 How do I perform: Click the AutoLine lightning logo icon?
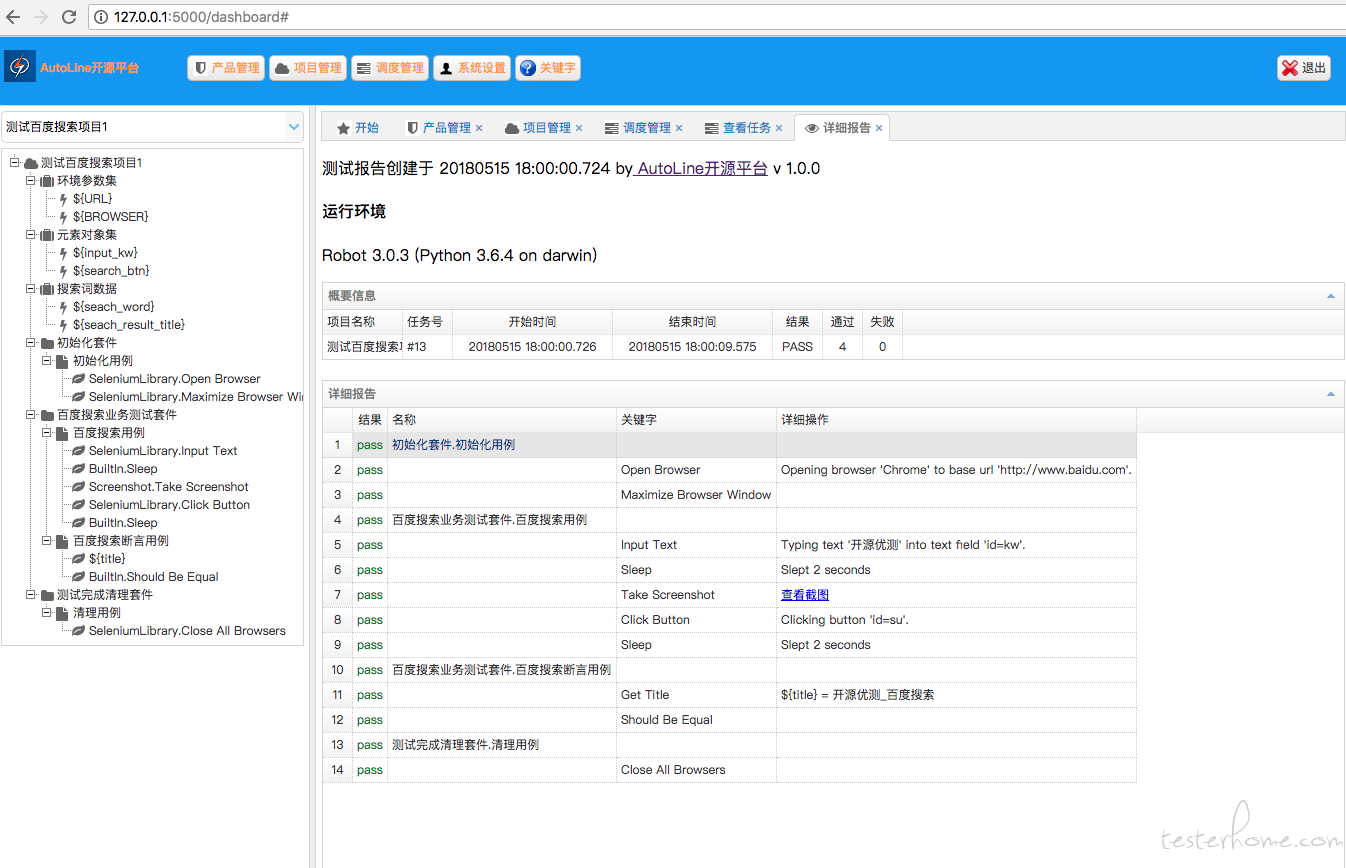(19, 67)
